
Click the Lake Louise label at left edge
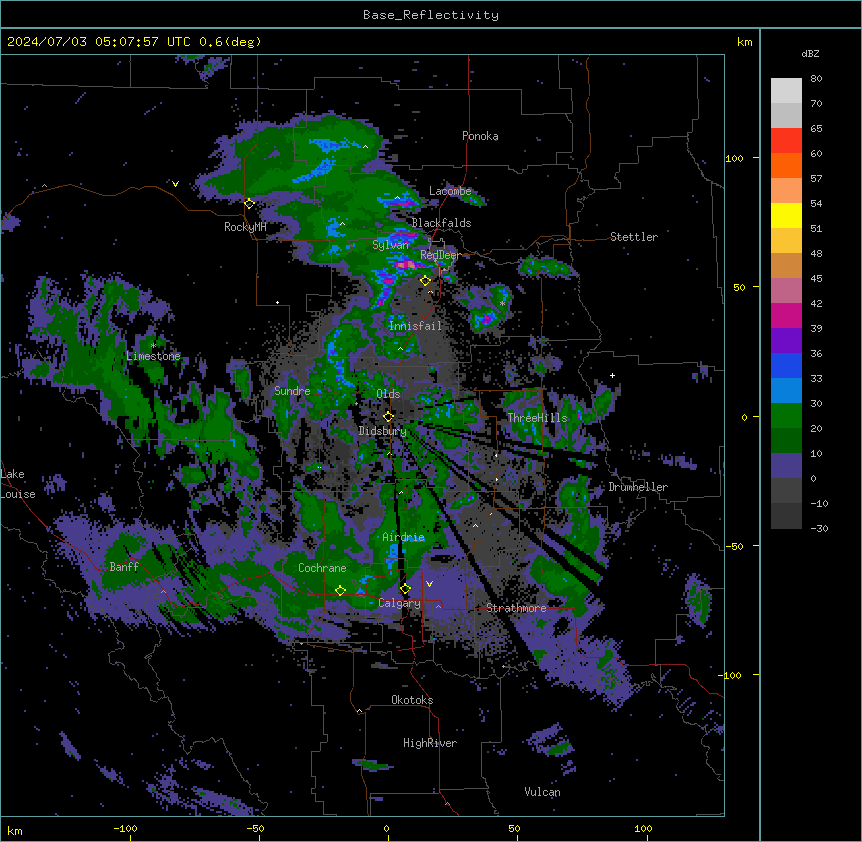coord(18,484)
